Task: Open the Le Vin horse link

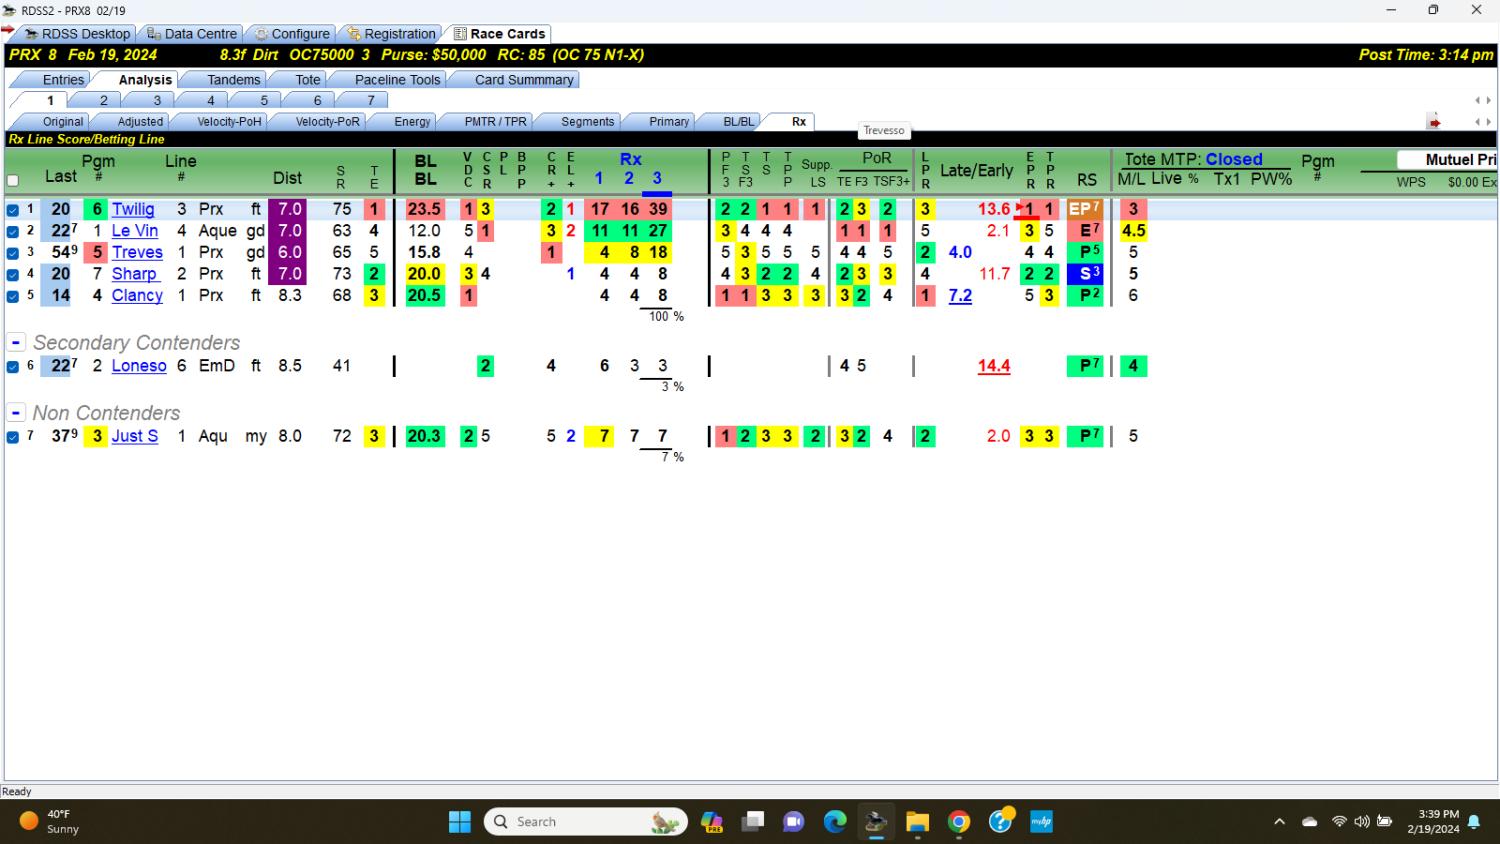Action: (x=135, y=231)
